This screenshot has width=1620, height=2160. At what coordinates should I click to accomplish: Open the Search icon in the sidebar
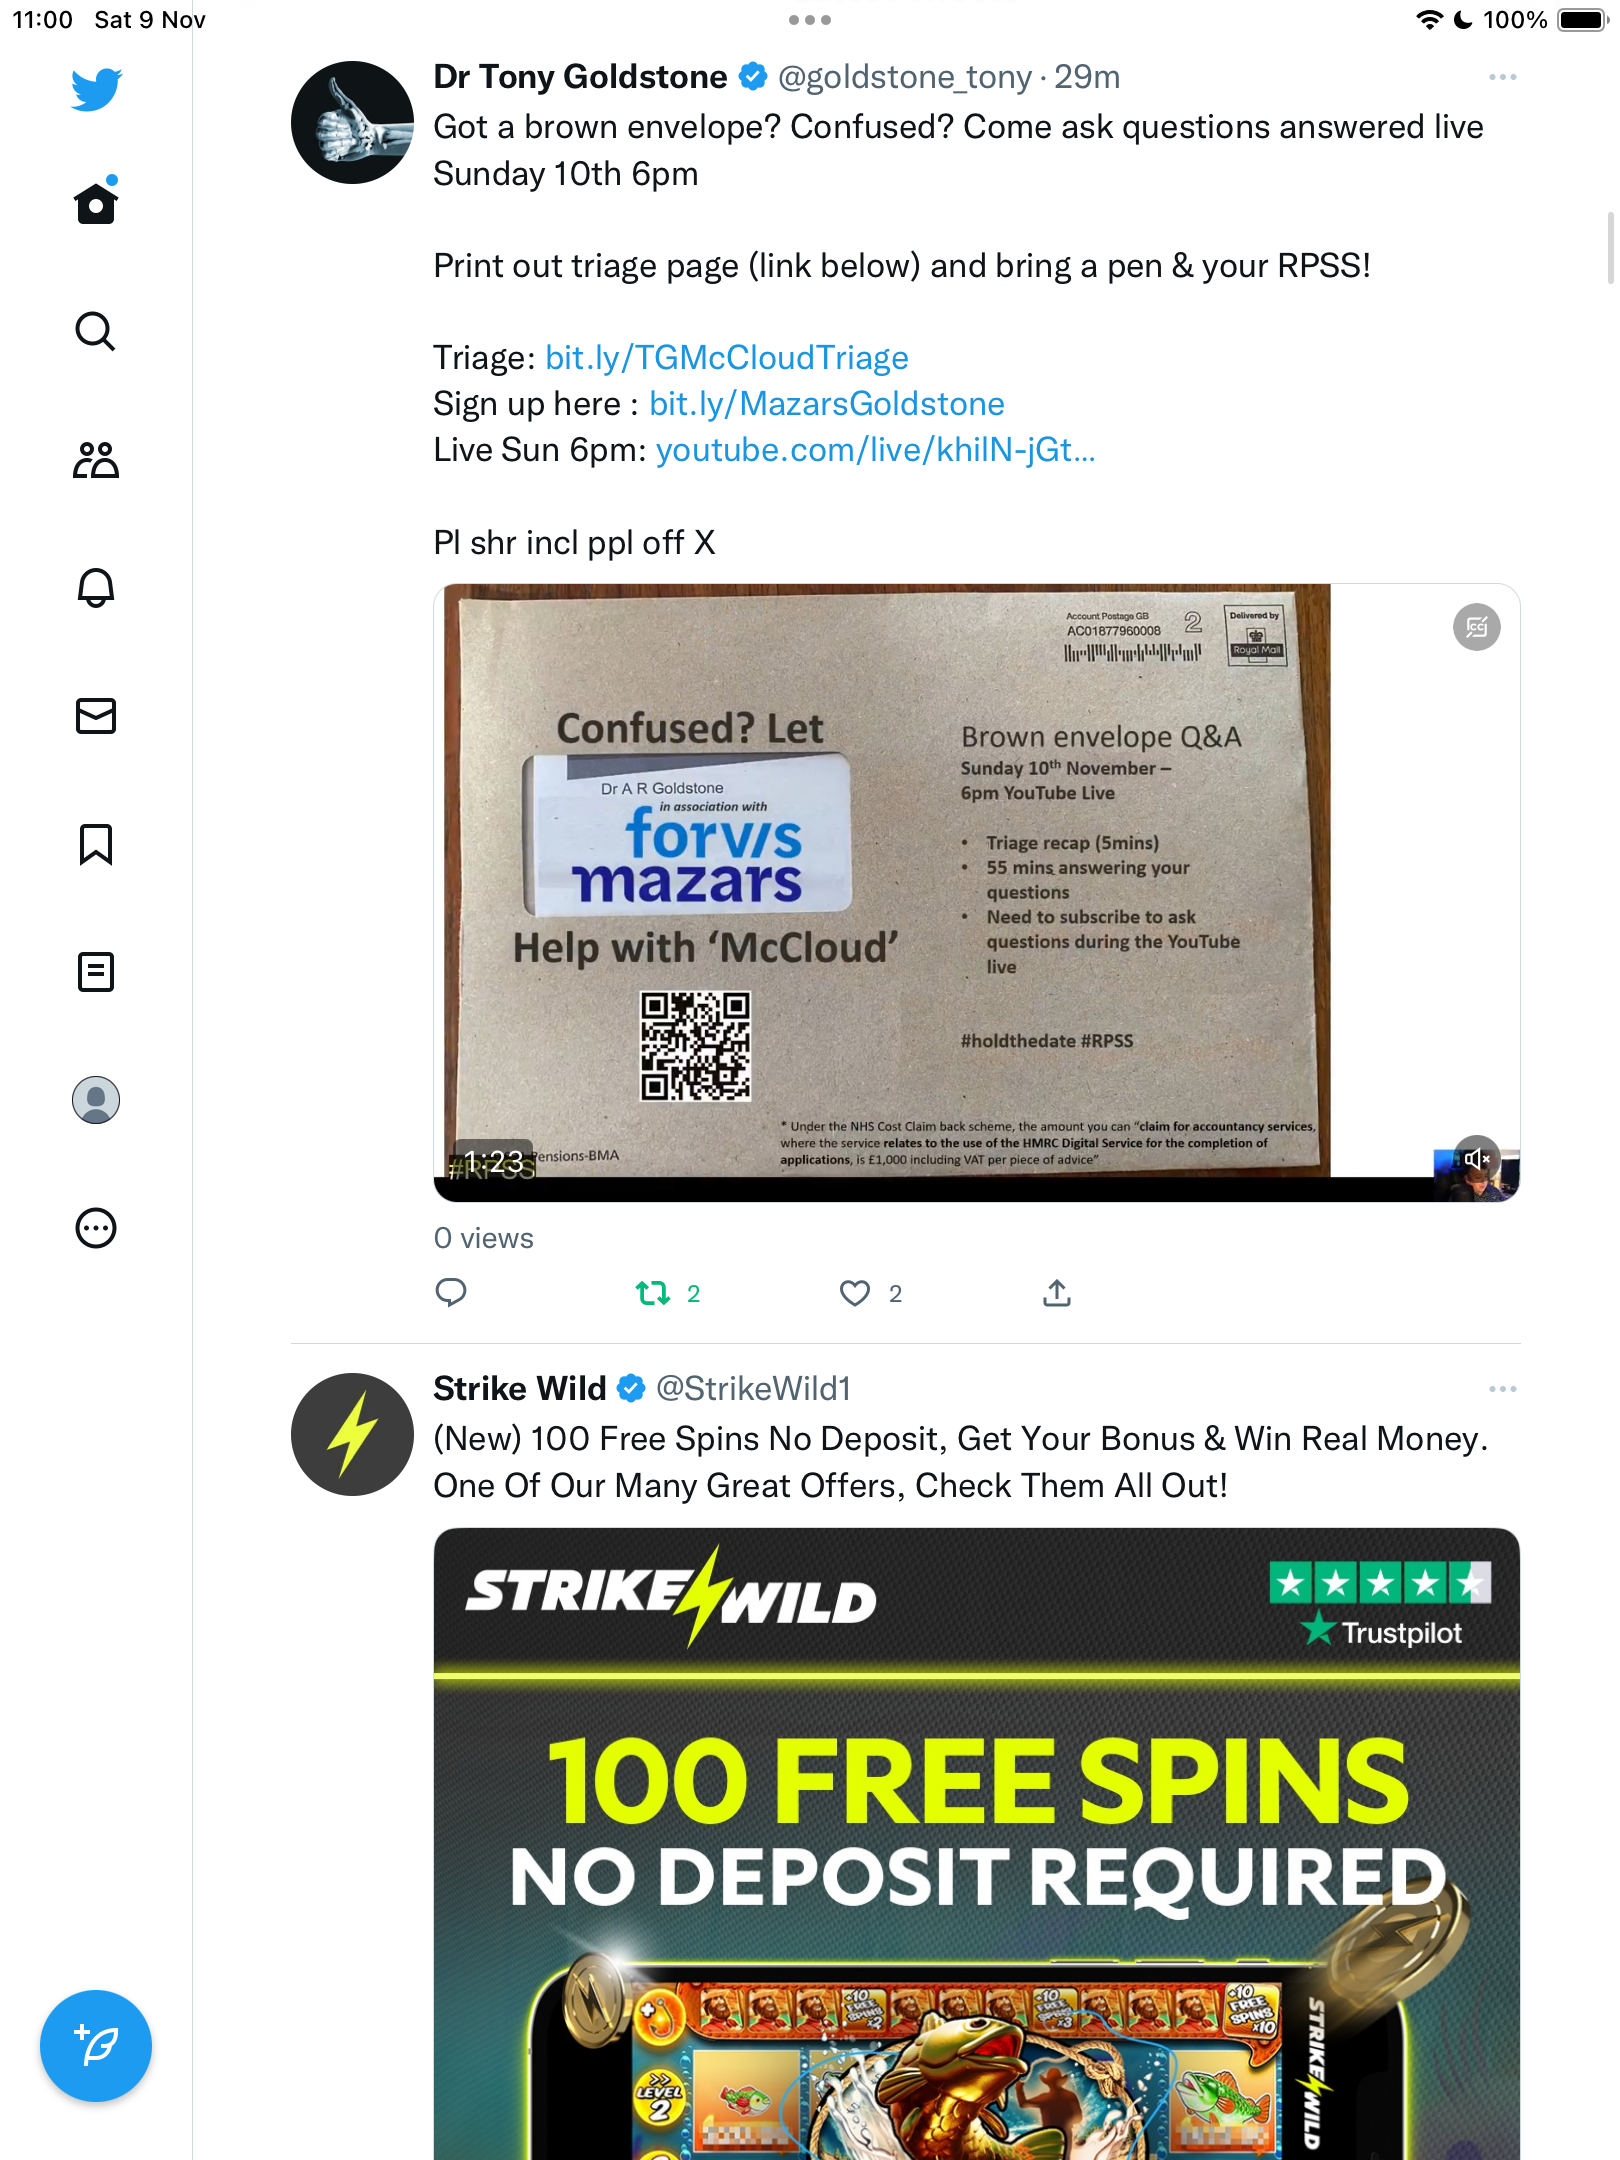click(x=96, y=331)
